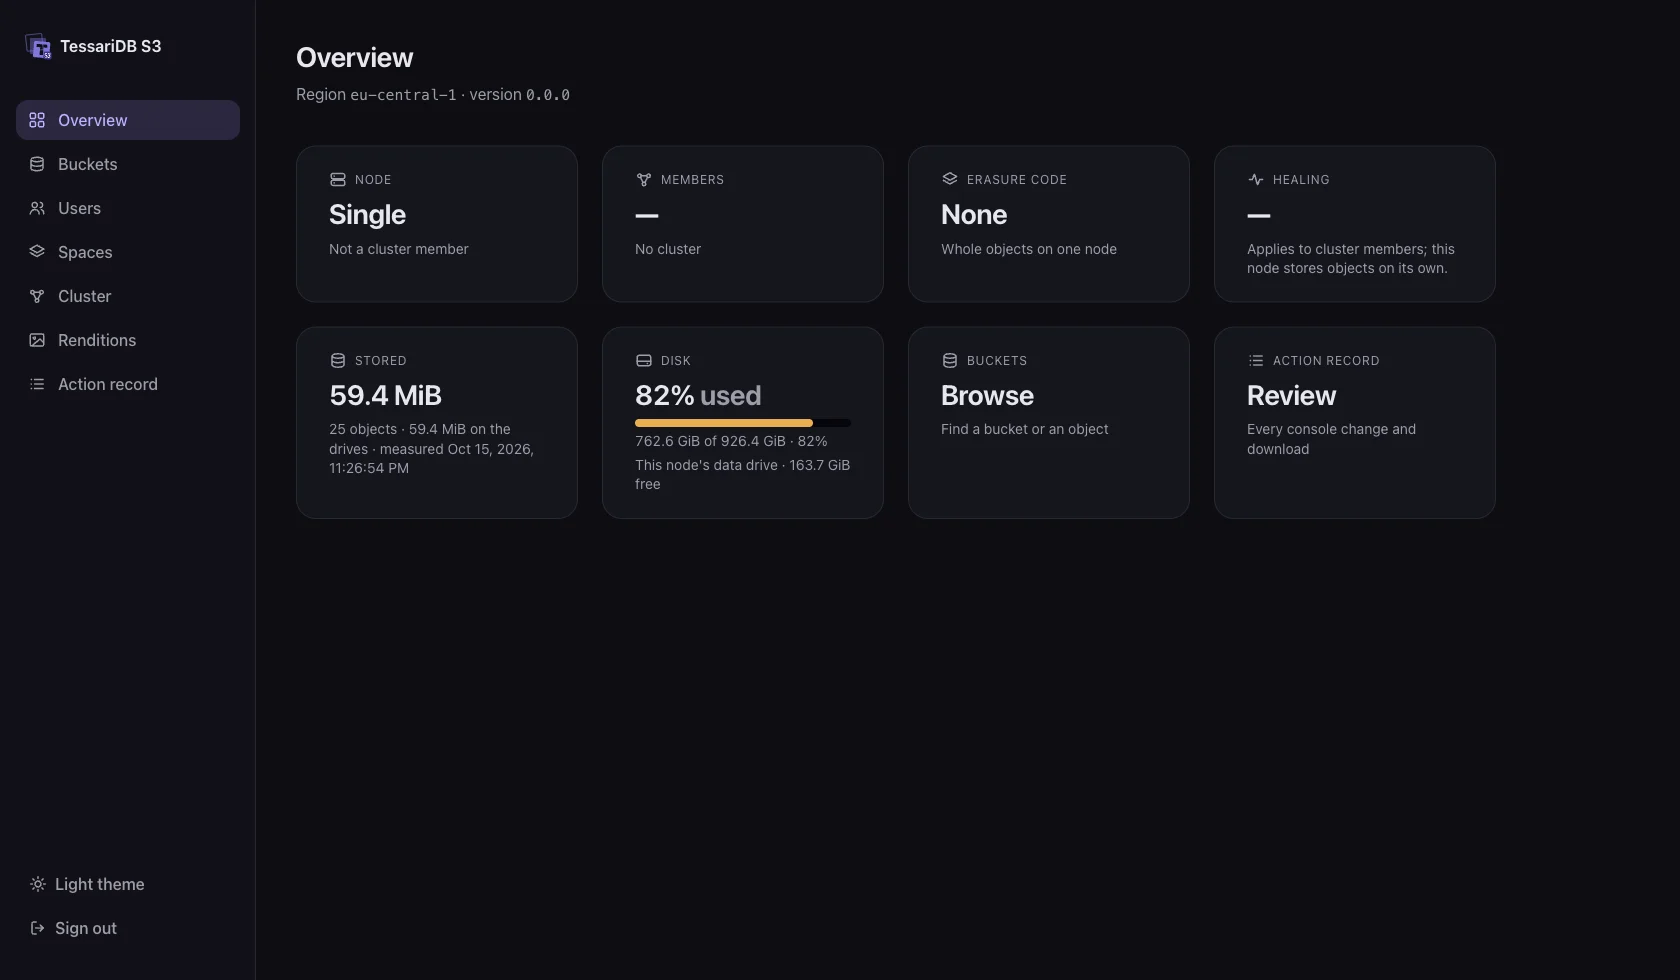Go to Renditions
1680x980 pixels.
pos(128,340)
